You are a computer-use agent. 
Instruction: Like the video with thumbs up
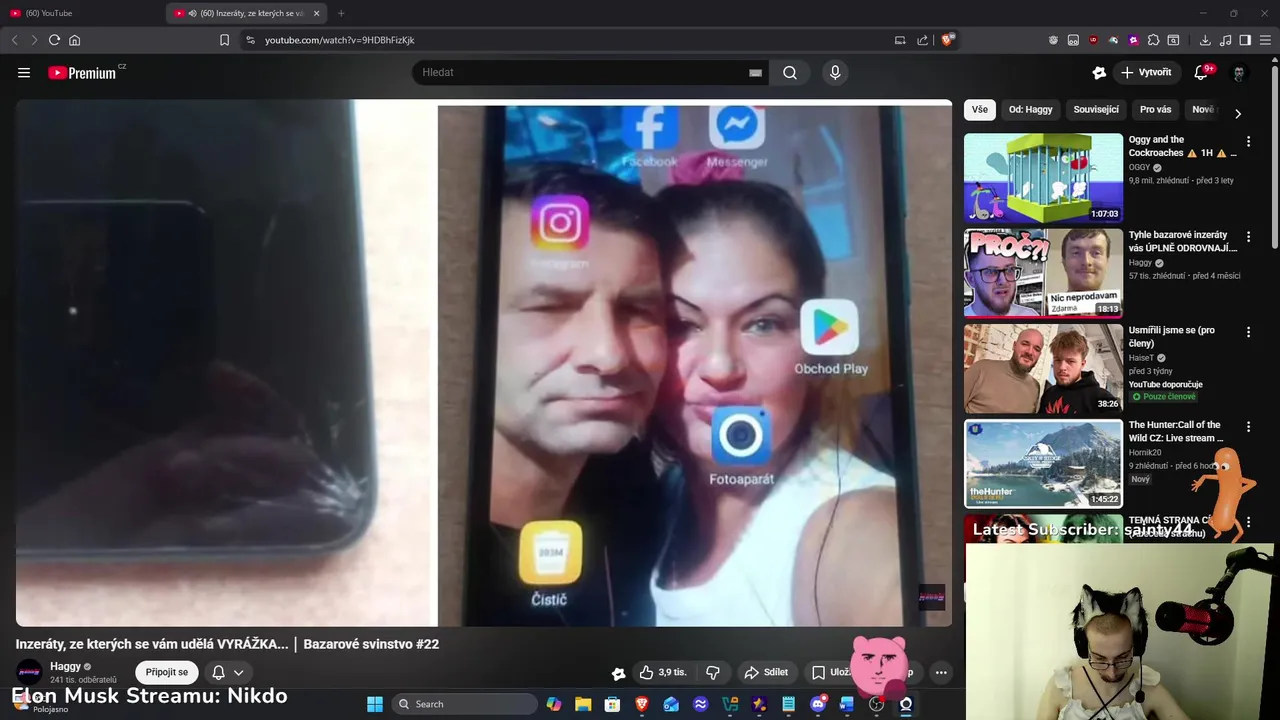(x=663, y=672)
